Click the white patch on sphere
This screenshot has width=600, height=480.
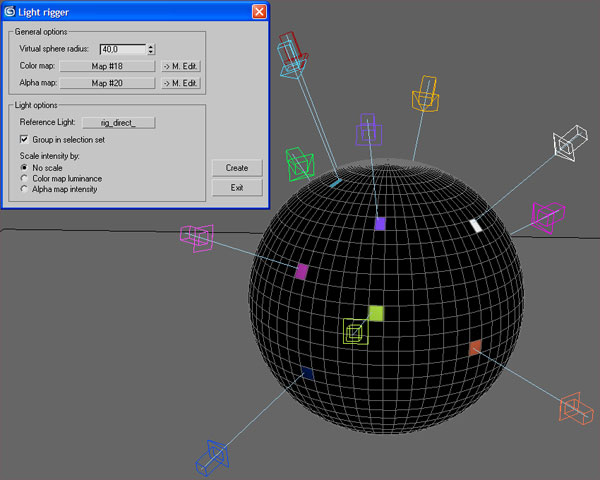coord(476,225)
